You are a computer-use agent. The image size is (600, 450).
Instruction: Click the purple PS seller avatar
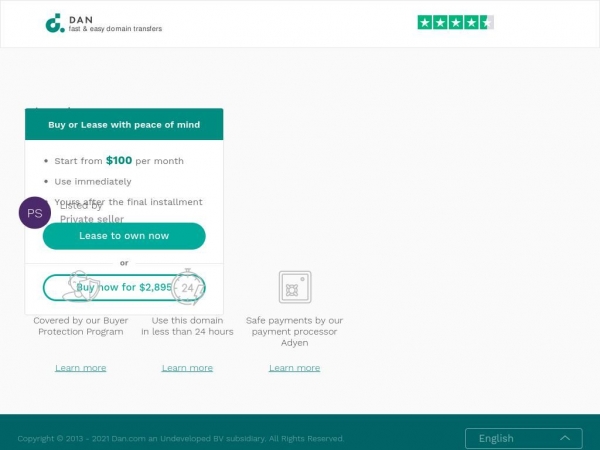[x=35, y=213]
